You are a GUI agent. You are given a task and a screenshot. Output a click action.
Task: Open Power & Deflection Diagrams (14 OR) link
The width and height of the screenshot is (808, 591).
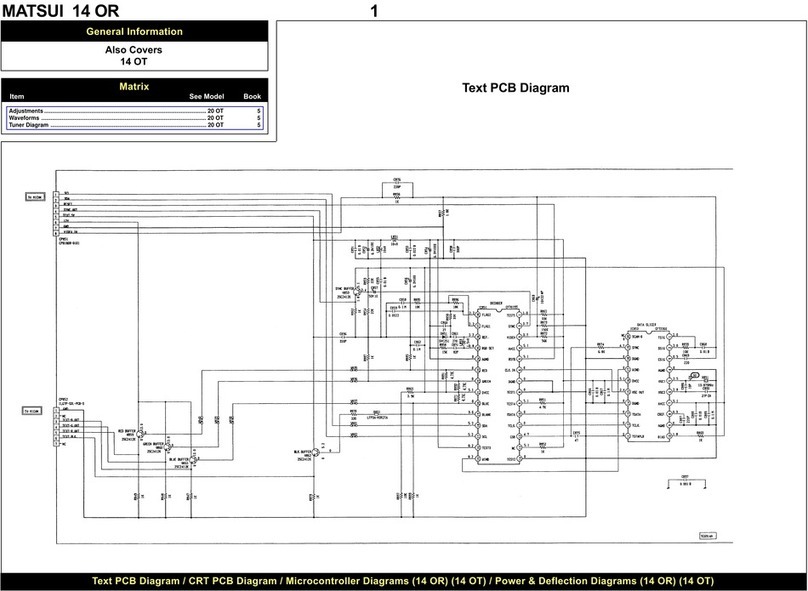point(585,581)
